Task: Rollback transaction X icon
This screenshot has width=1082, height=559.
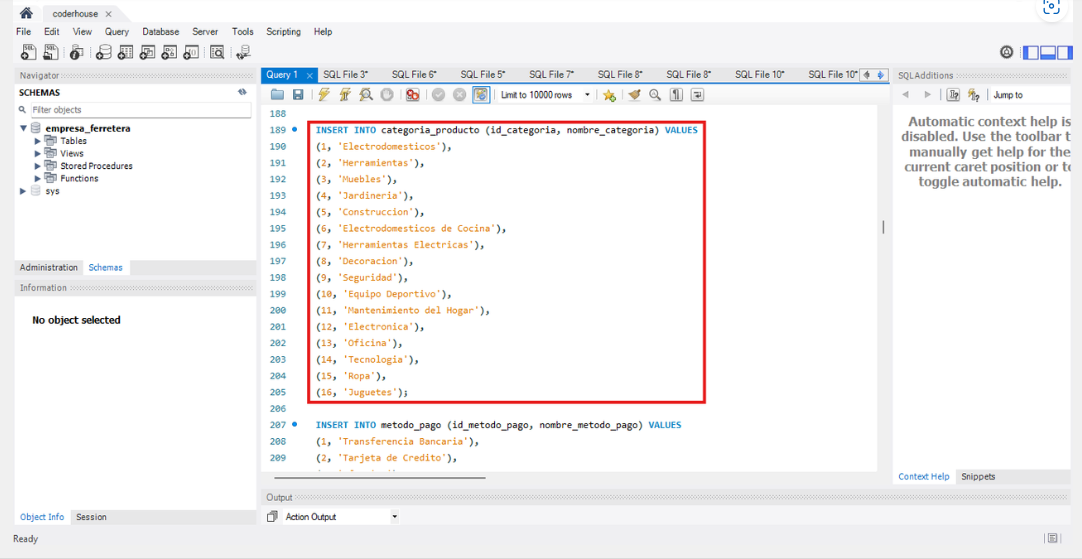Action: tap(460, 95)
